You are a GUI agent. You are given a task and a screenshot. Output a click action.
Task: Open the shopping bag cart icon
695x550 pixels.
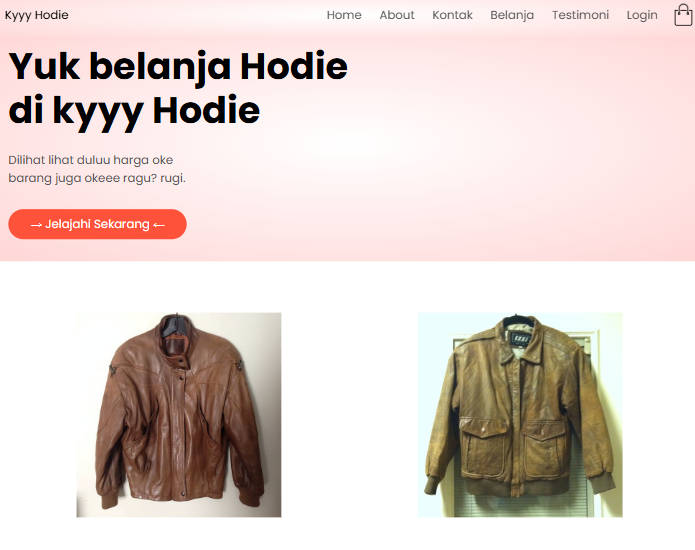click(x=683, y=15)
